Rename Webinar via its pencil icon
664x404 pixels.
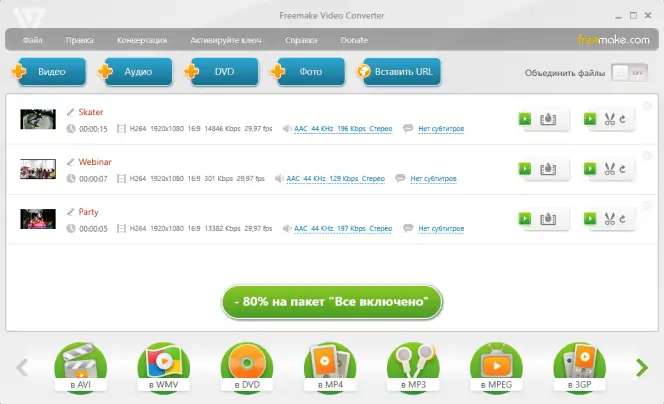(71, 162)
